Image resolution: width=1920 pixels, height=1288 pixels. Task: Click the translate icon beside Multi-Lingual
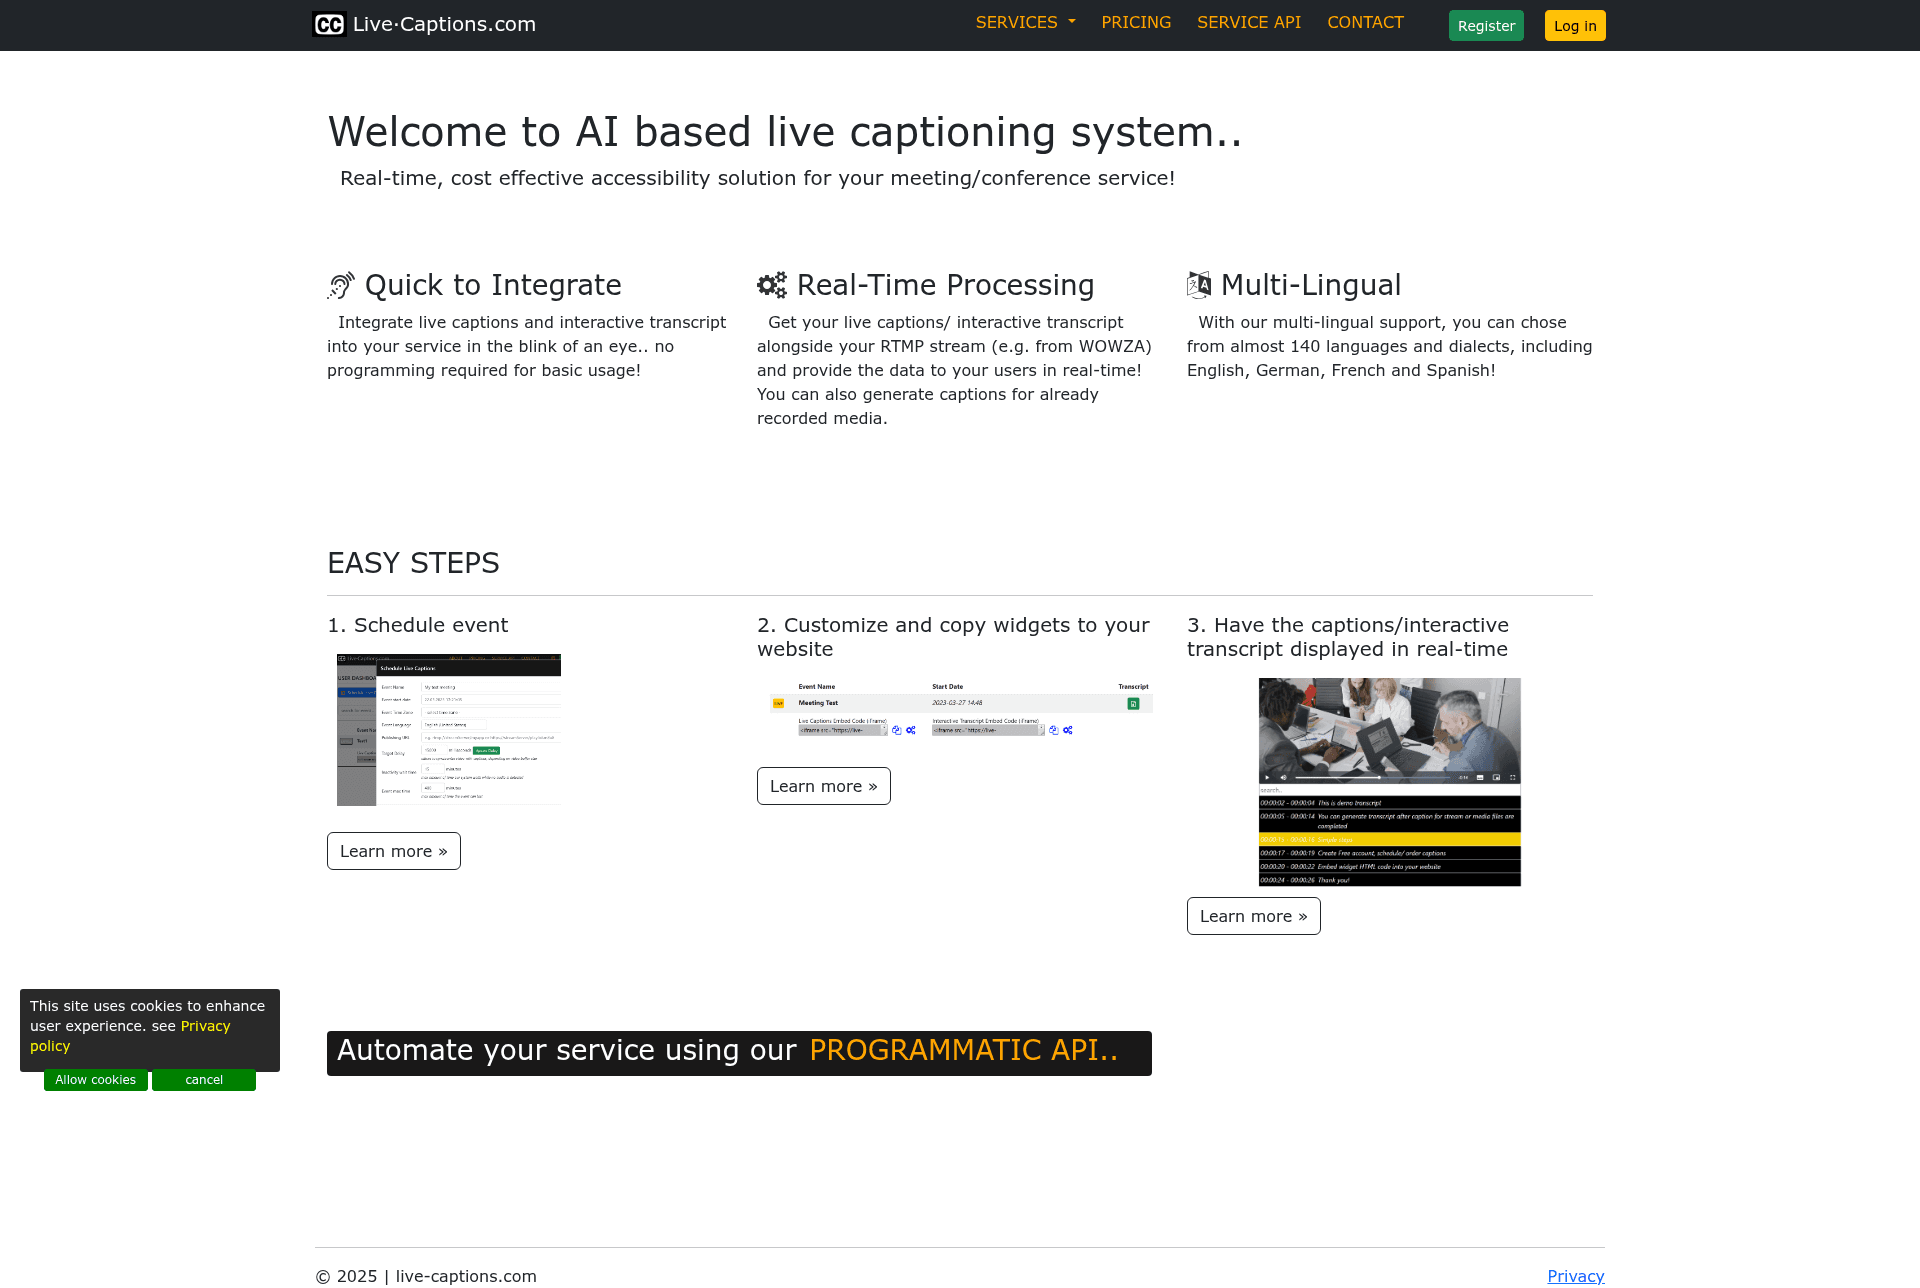(1199, 285)
